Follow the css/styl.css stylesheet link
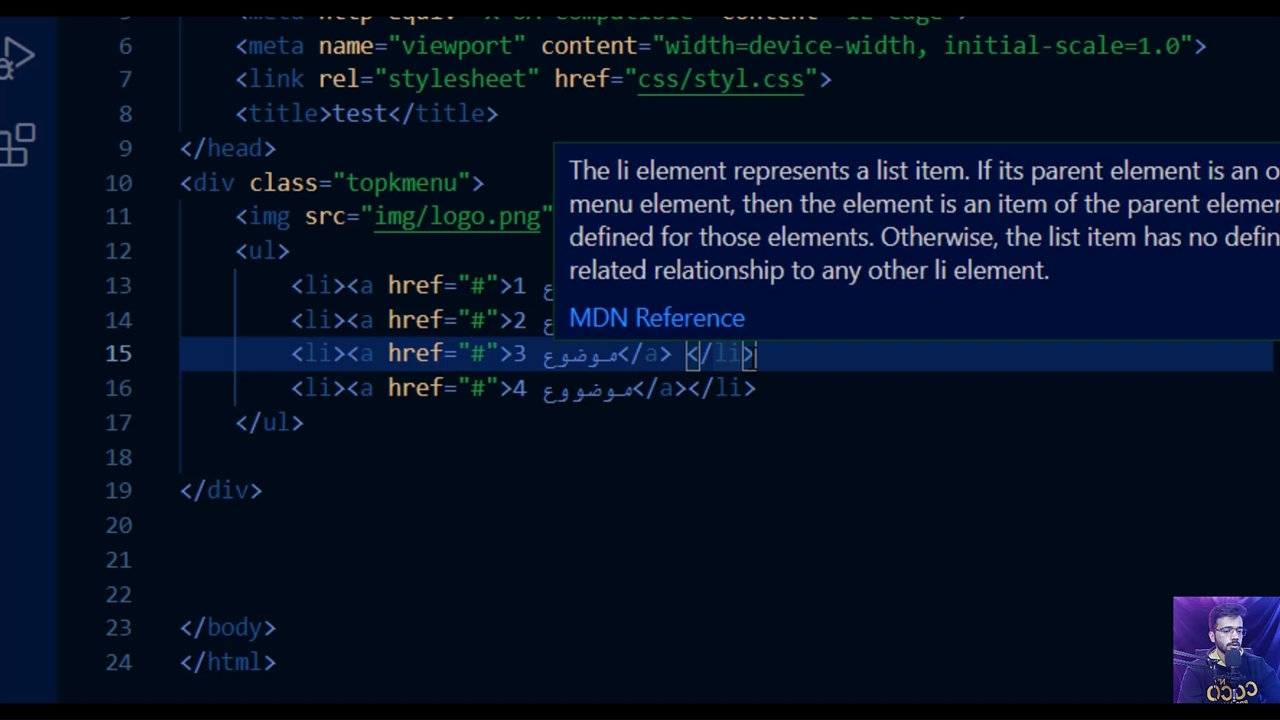Viewport: 1280px width, 720px height. tap(720, 80)
